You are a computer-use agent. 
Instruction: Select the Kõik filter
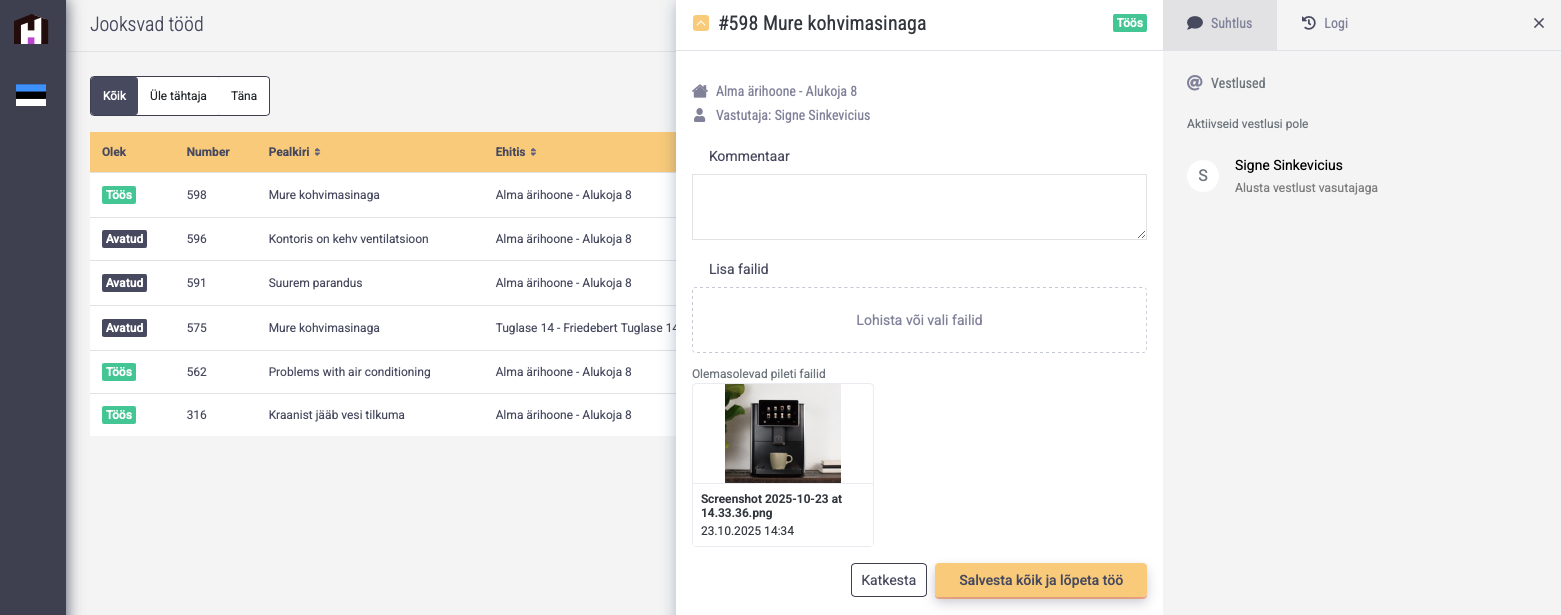click(114, 96)
